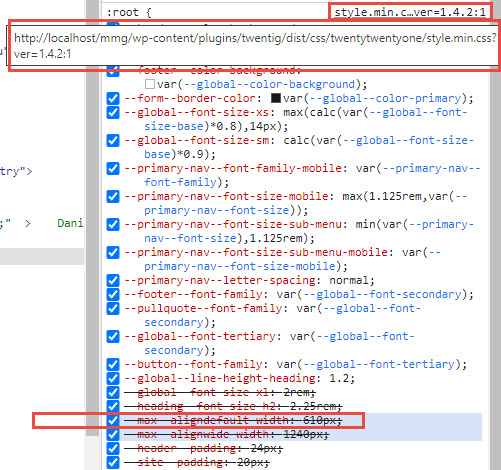
Task: Uncheck the --pullquote--font-family checkbox
Action: [x=113, y=308]
